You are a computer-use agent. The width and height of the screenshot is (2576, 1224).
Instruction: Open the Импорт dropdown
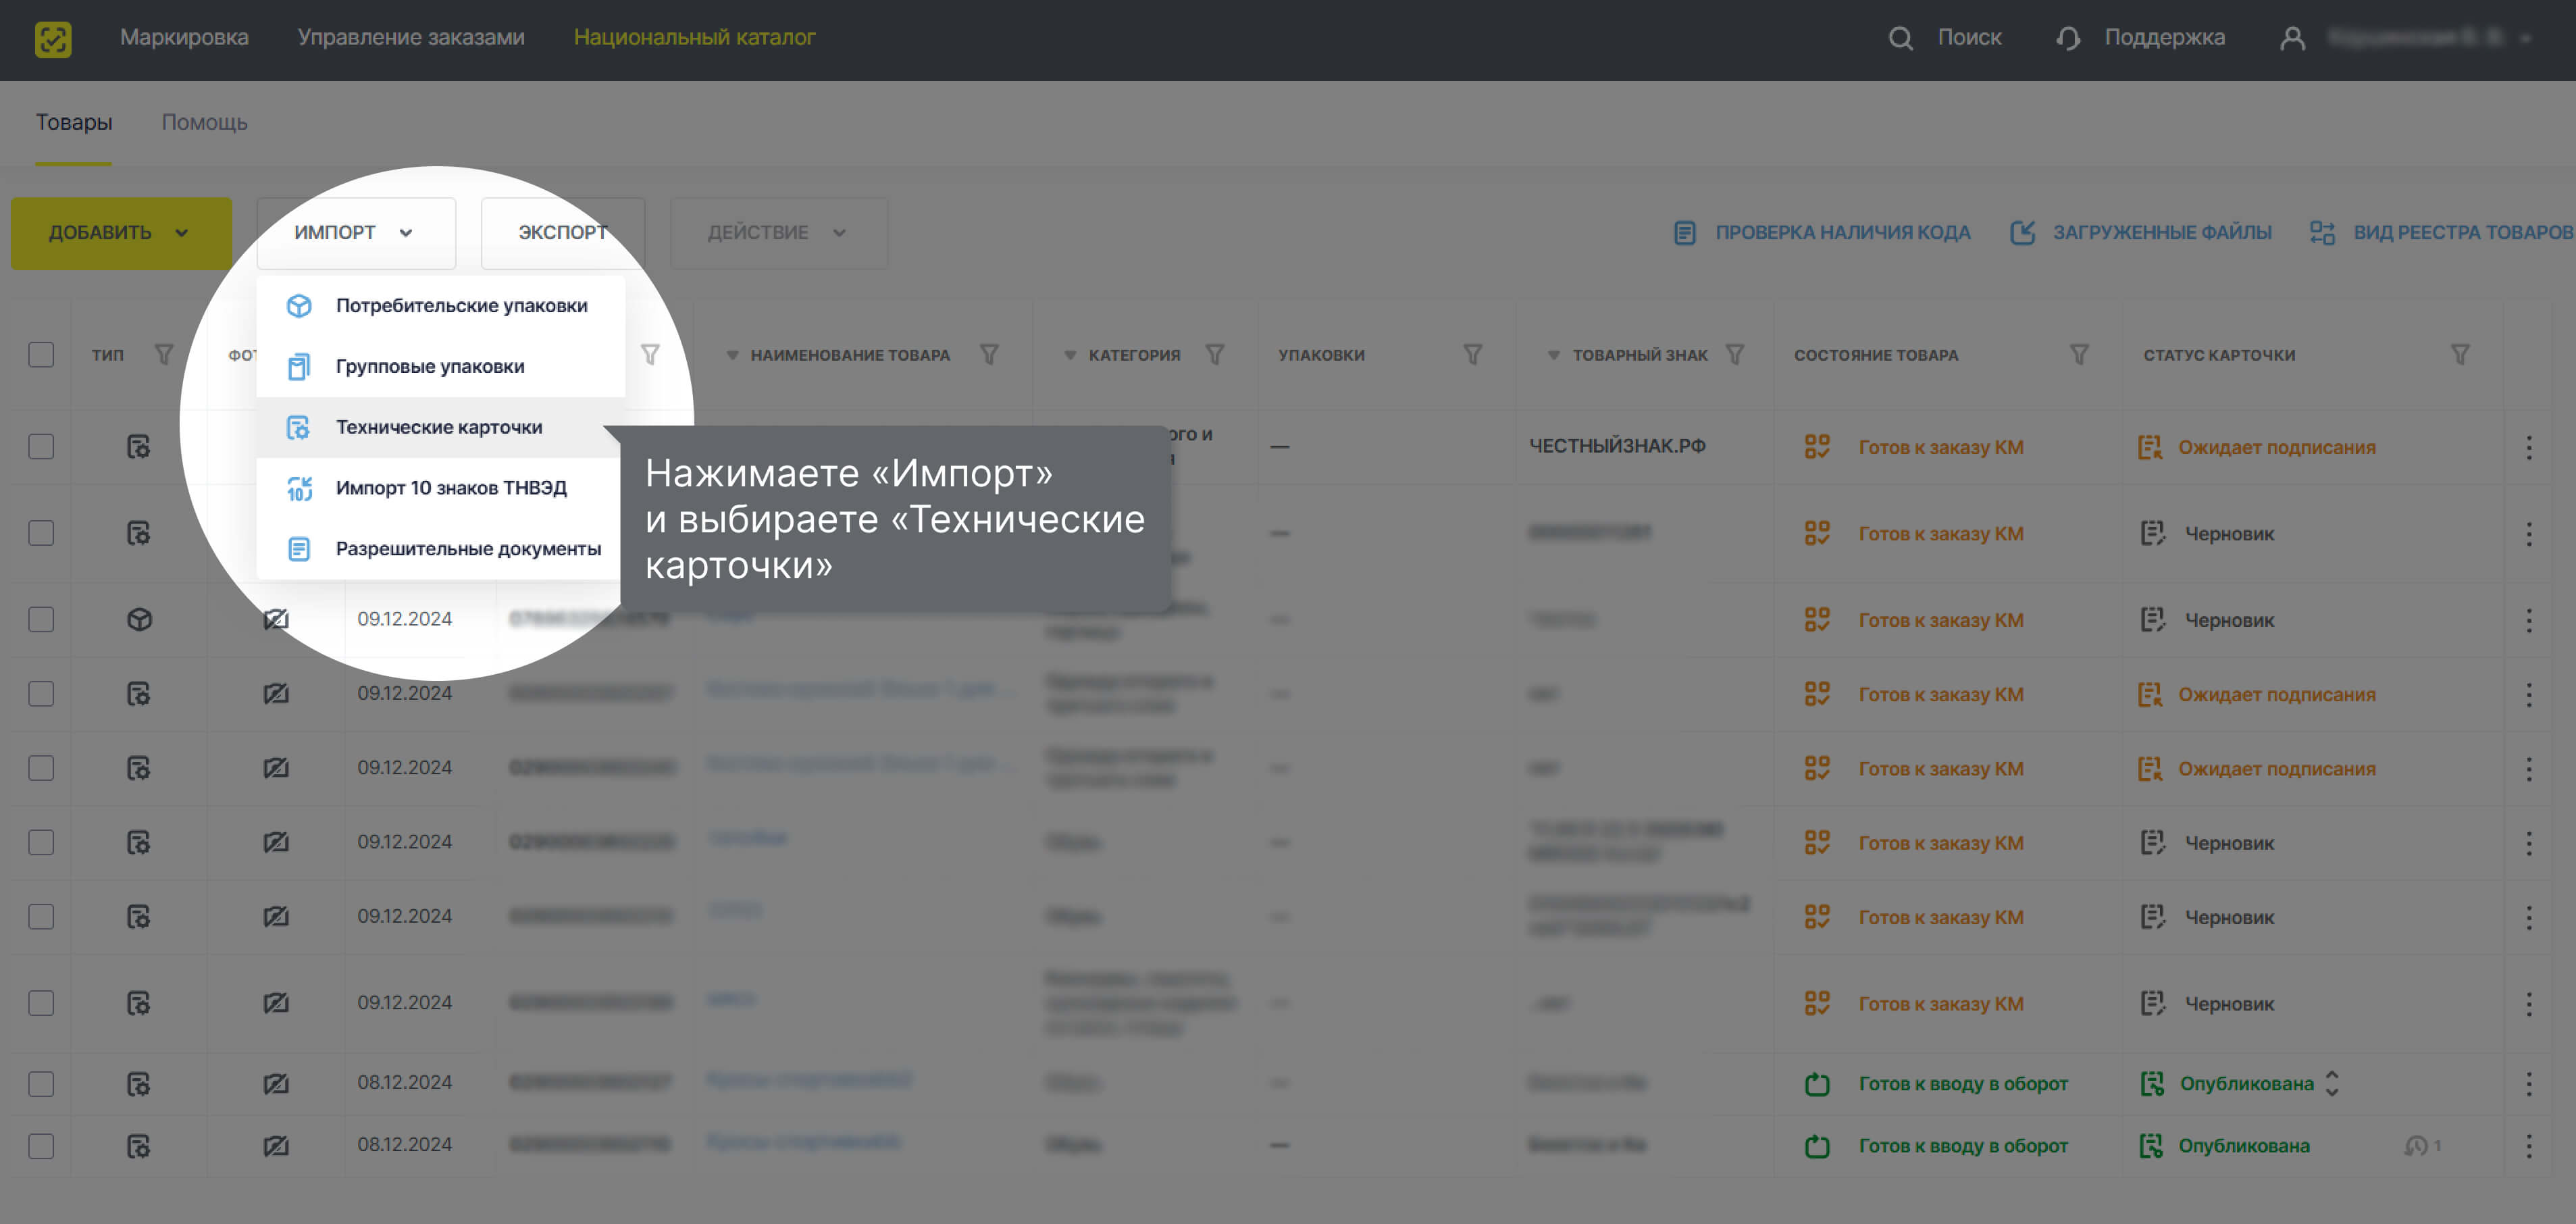(x=355, y=232)
